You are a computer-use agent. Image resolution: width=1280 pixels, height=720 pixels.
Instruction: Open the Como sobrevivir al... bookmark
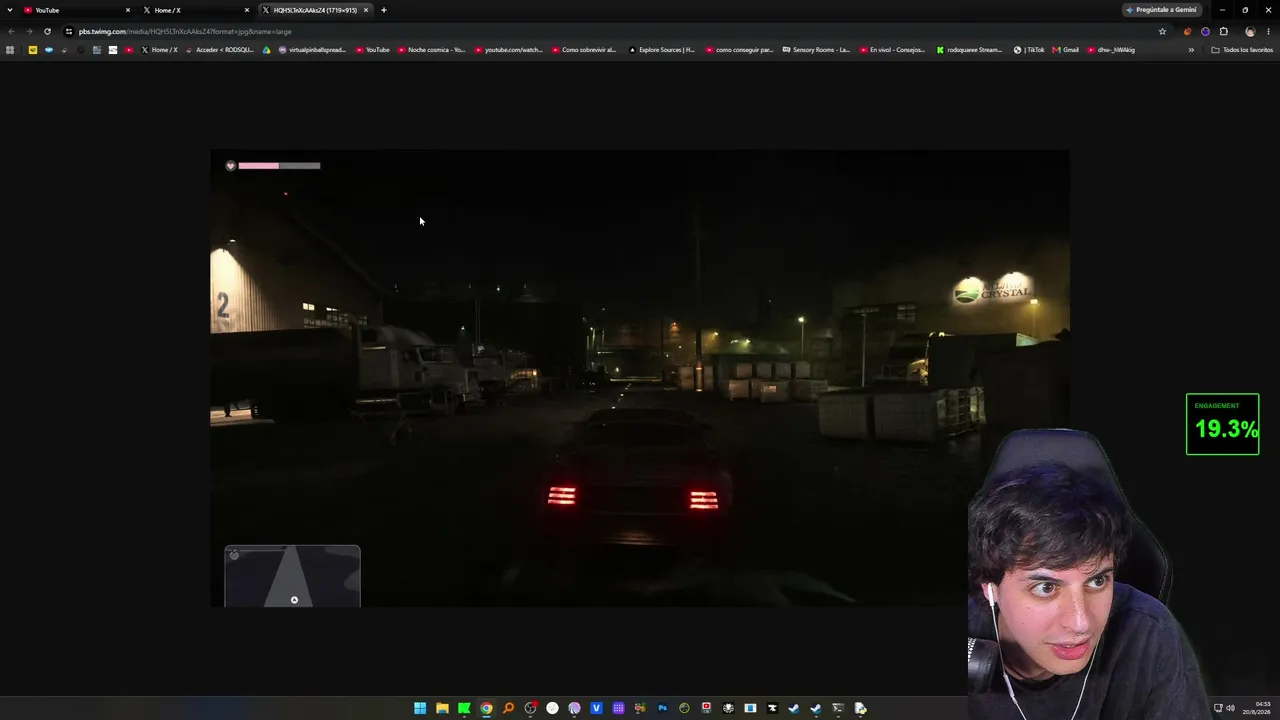click(x=584, y=50)
